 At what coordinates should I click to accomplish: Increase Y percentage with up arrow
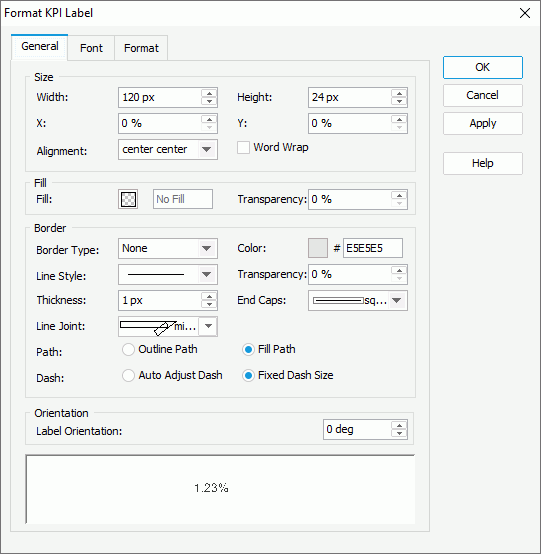(399, 119)
